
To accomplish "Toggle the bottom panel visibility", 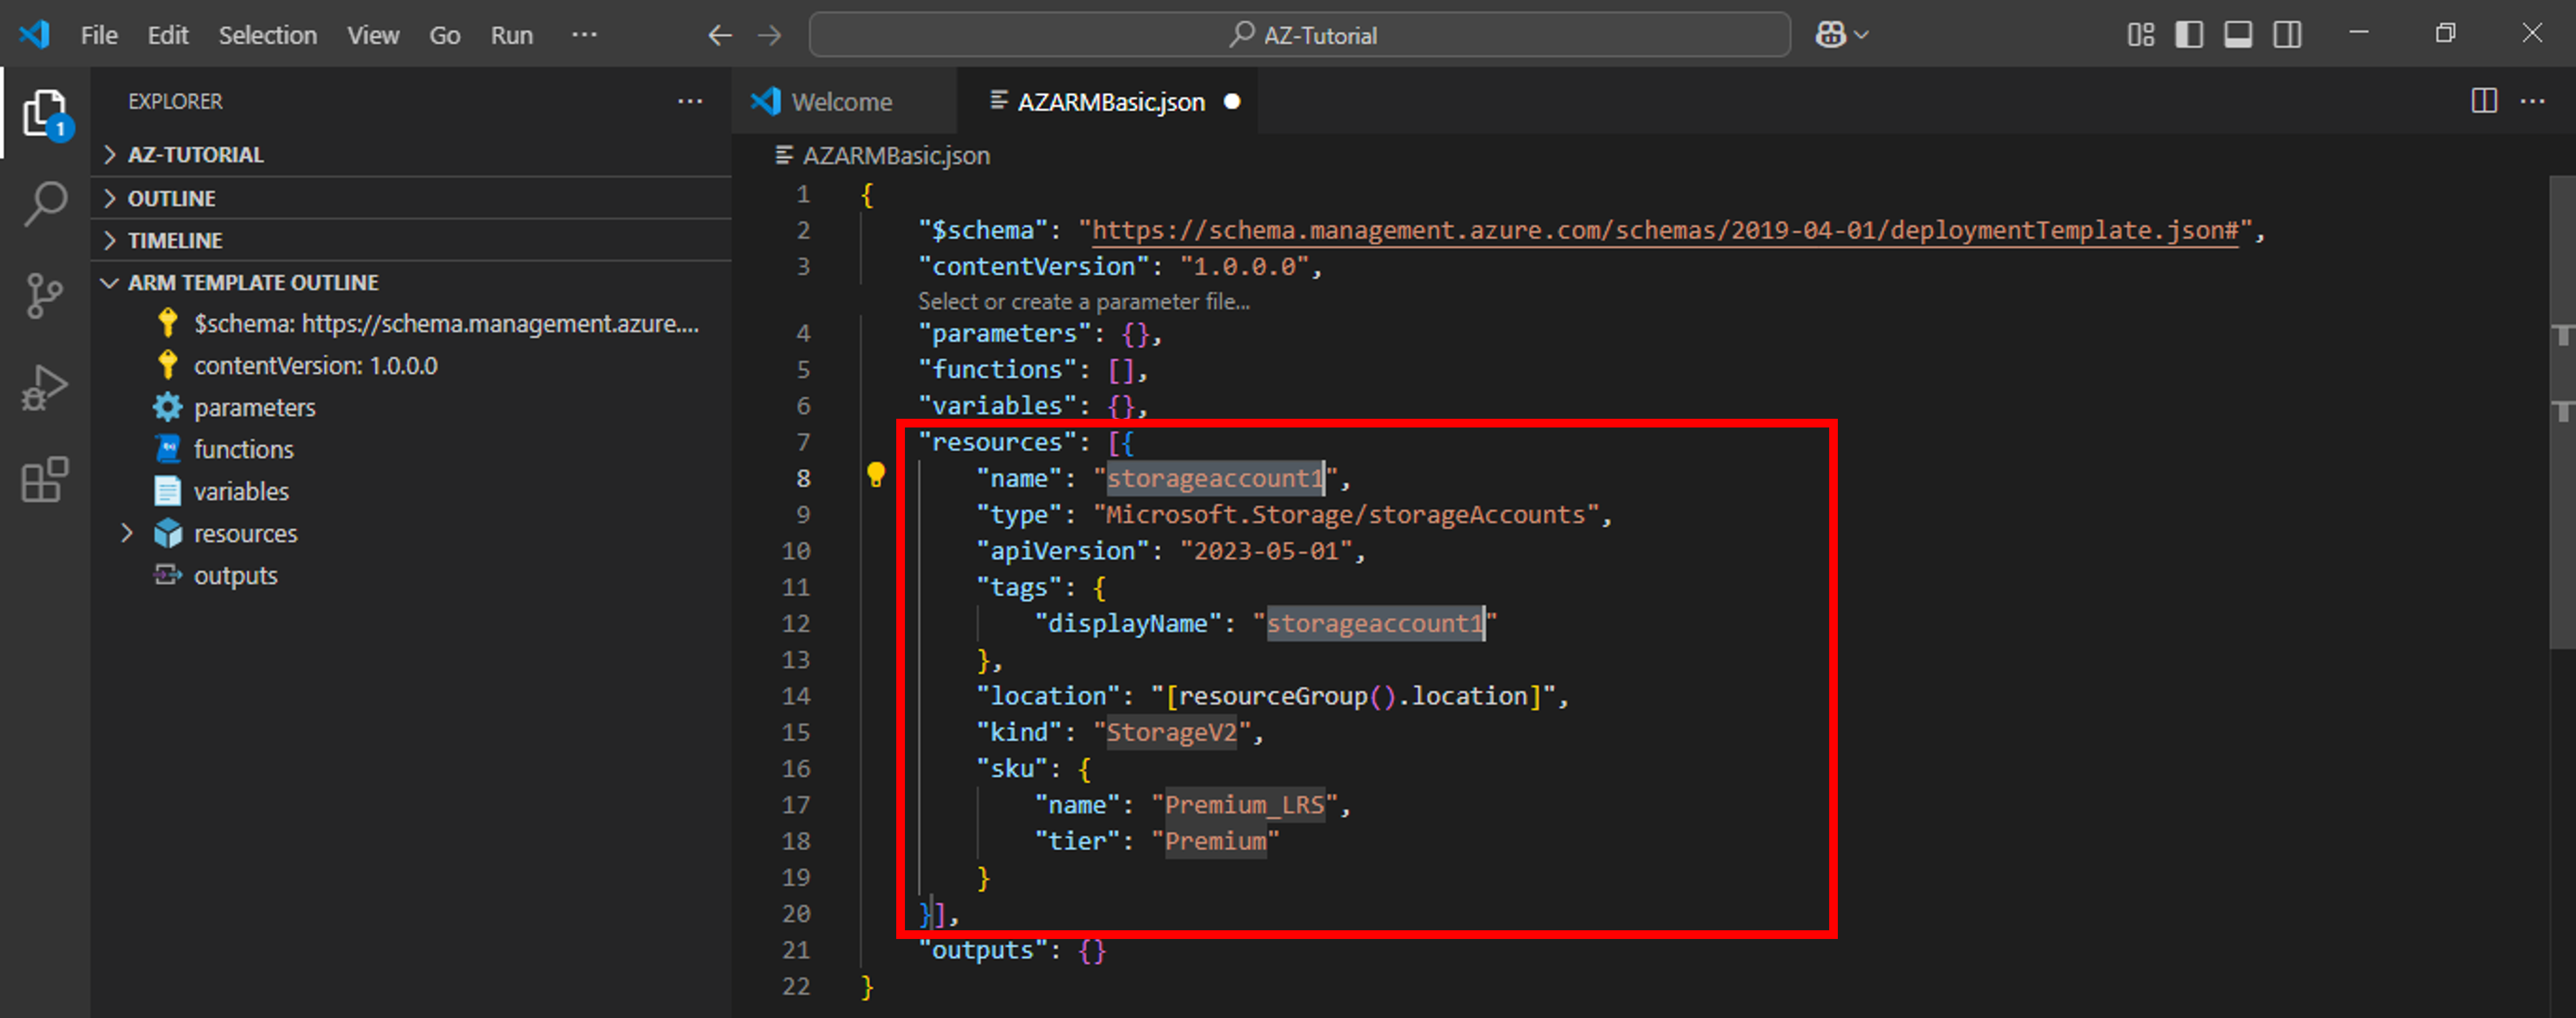I will tap(2238, 35).
